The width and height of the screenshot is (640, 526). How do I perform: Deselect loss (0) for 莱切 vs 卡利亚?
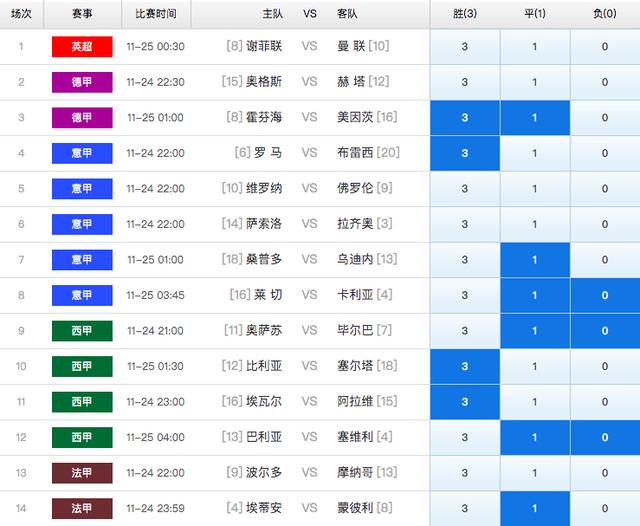pyautogui.click(x=605, y=295)
